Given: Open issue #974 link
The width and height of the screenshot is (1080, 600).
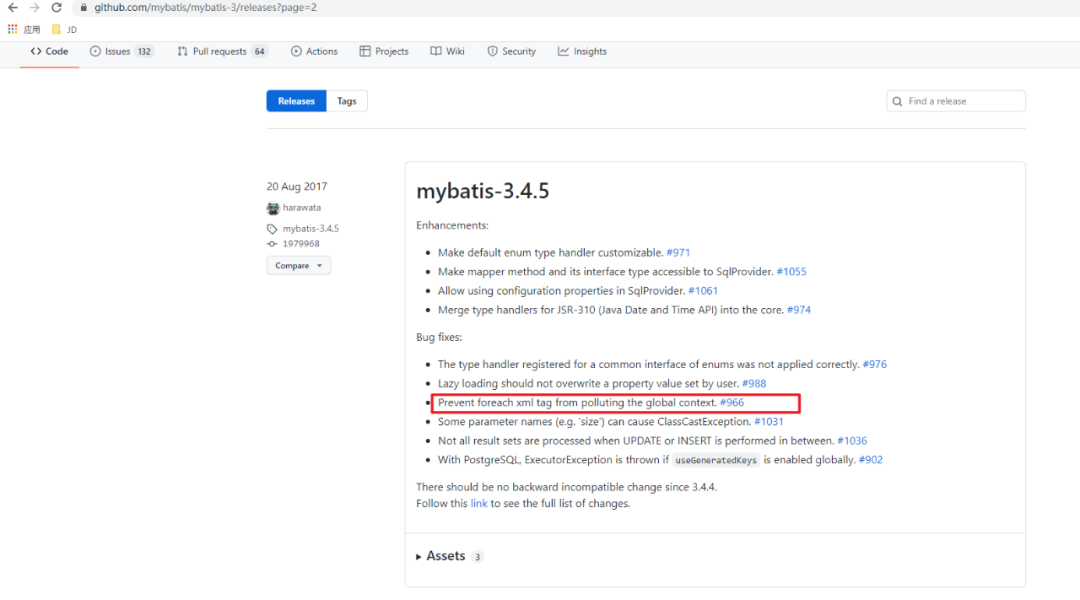Looking at the screenshot, I should click(798, 310).
